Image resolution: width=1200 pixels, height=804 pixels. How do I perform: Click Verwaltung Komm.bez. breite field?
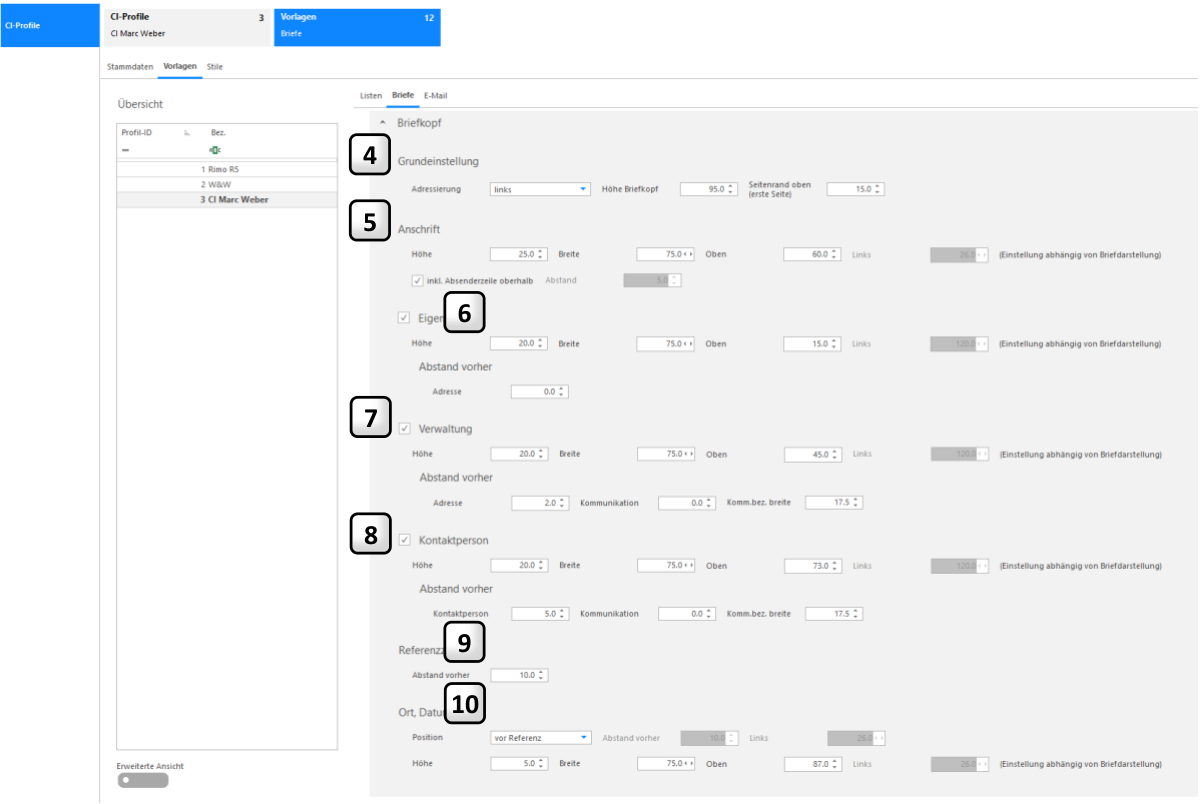click(x=834, y=503)
